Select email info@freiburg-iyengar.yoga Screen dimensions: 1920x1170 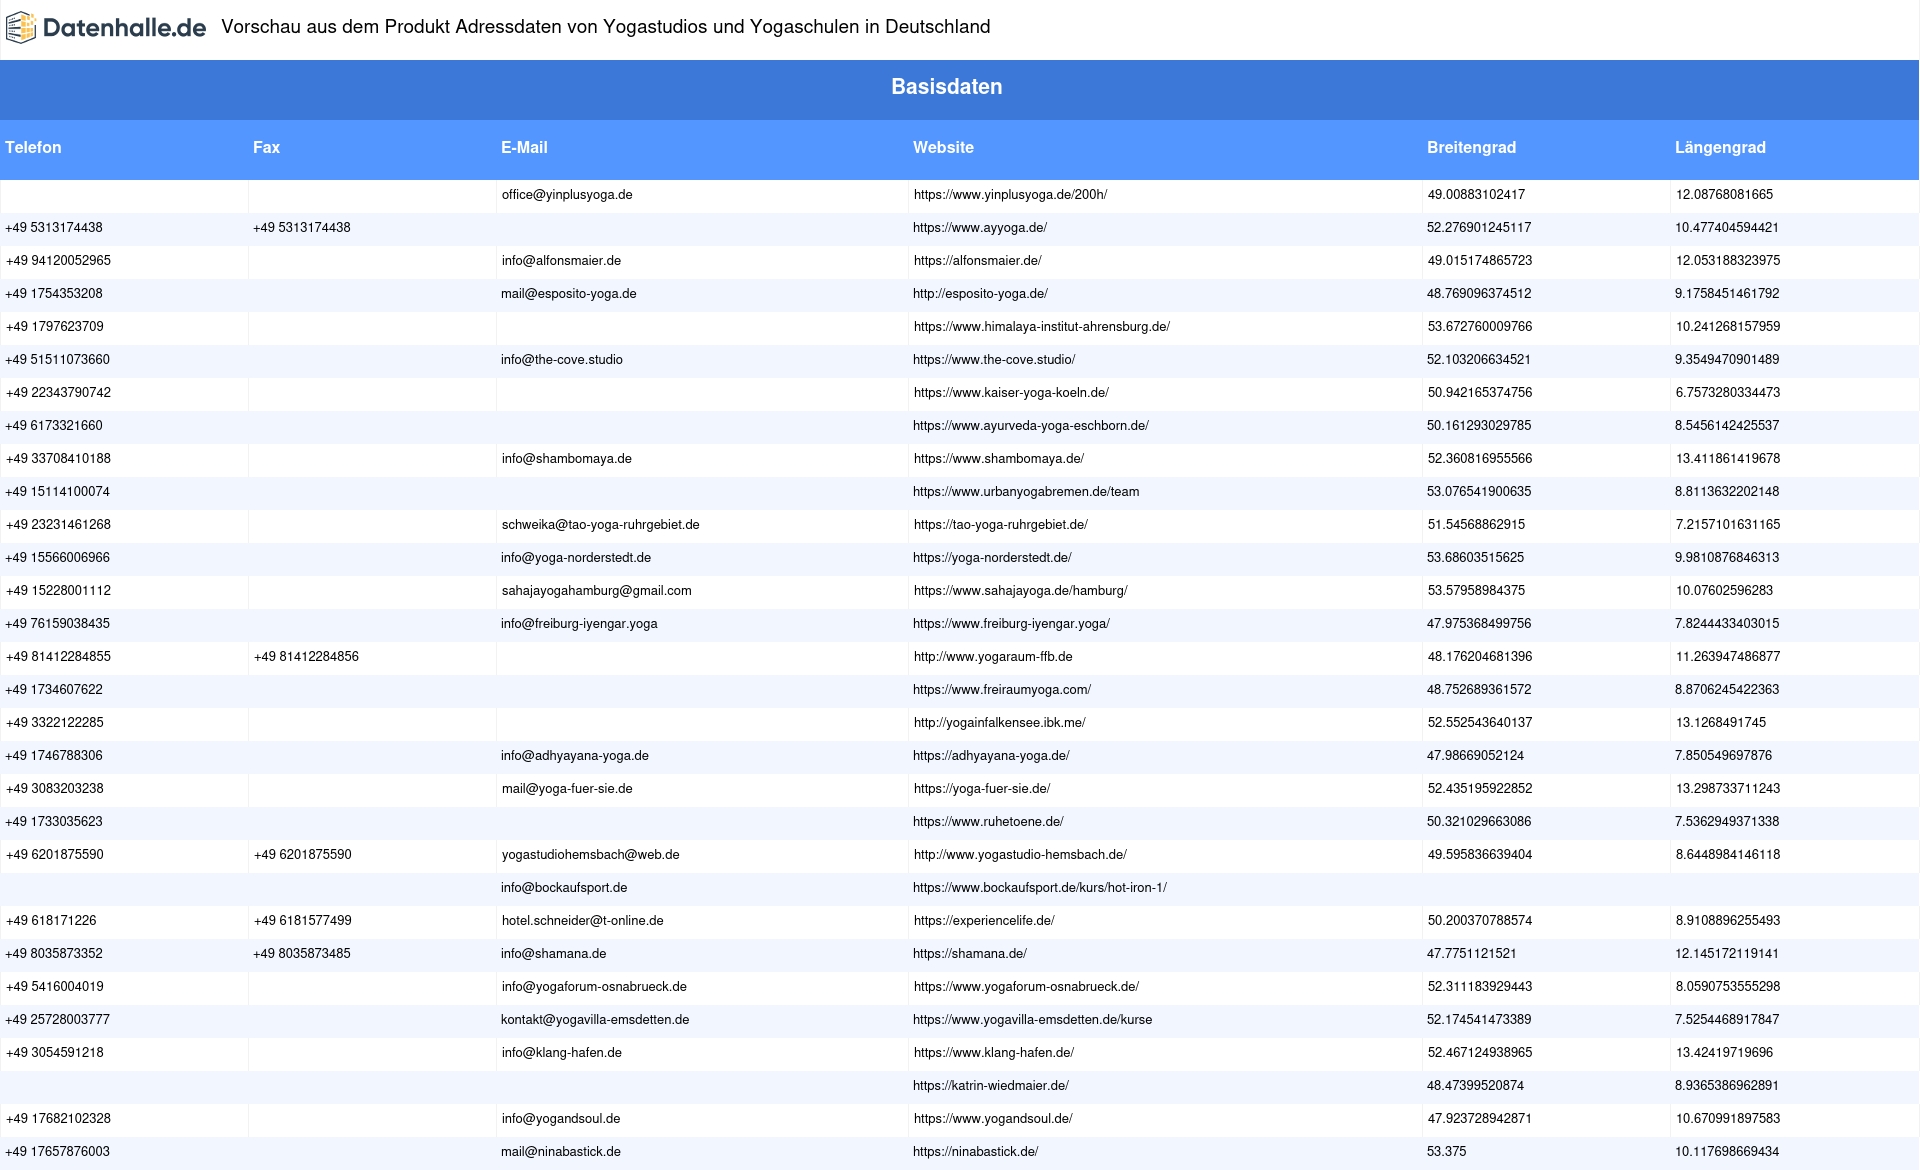pos(579,624)
